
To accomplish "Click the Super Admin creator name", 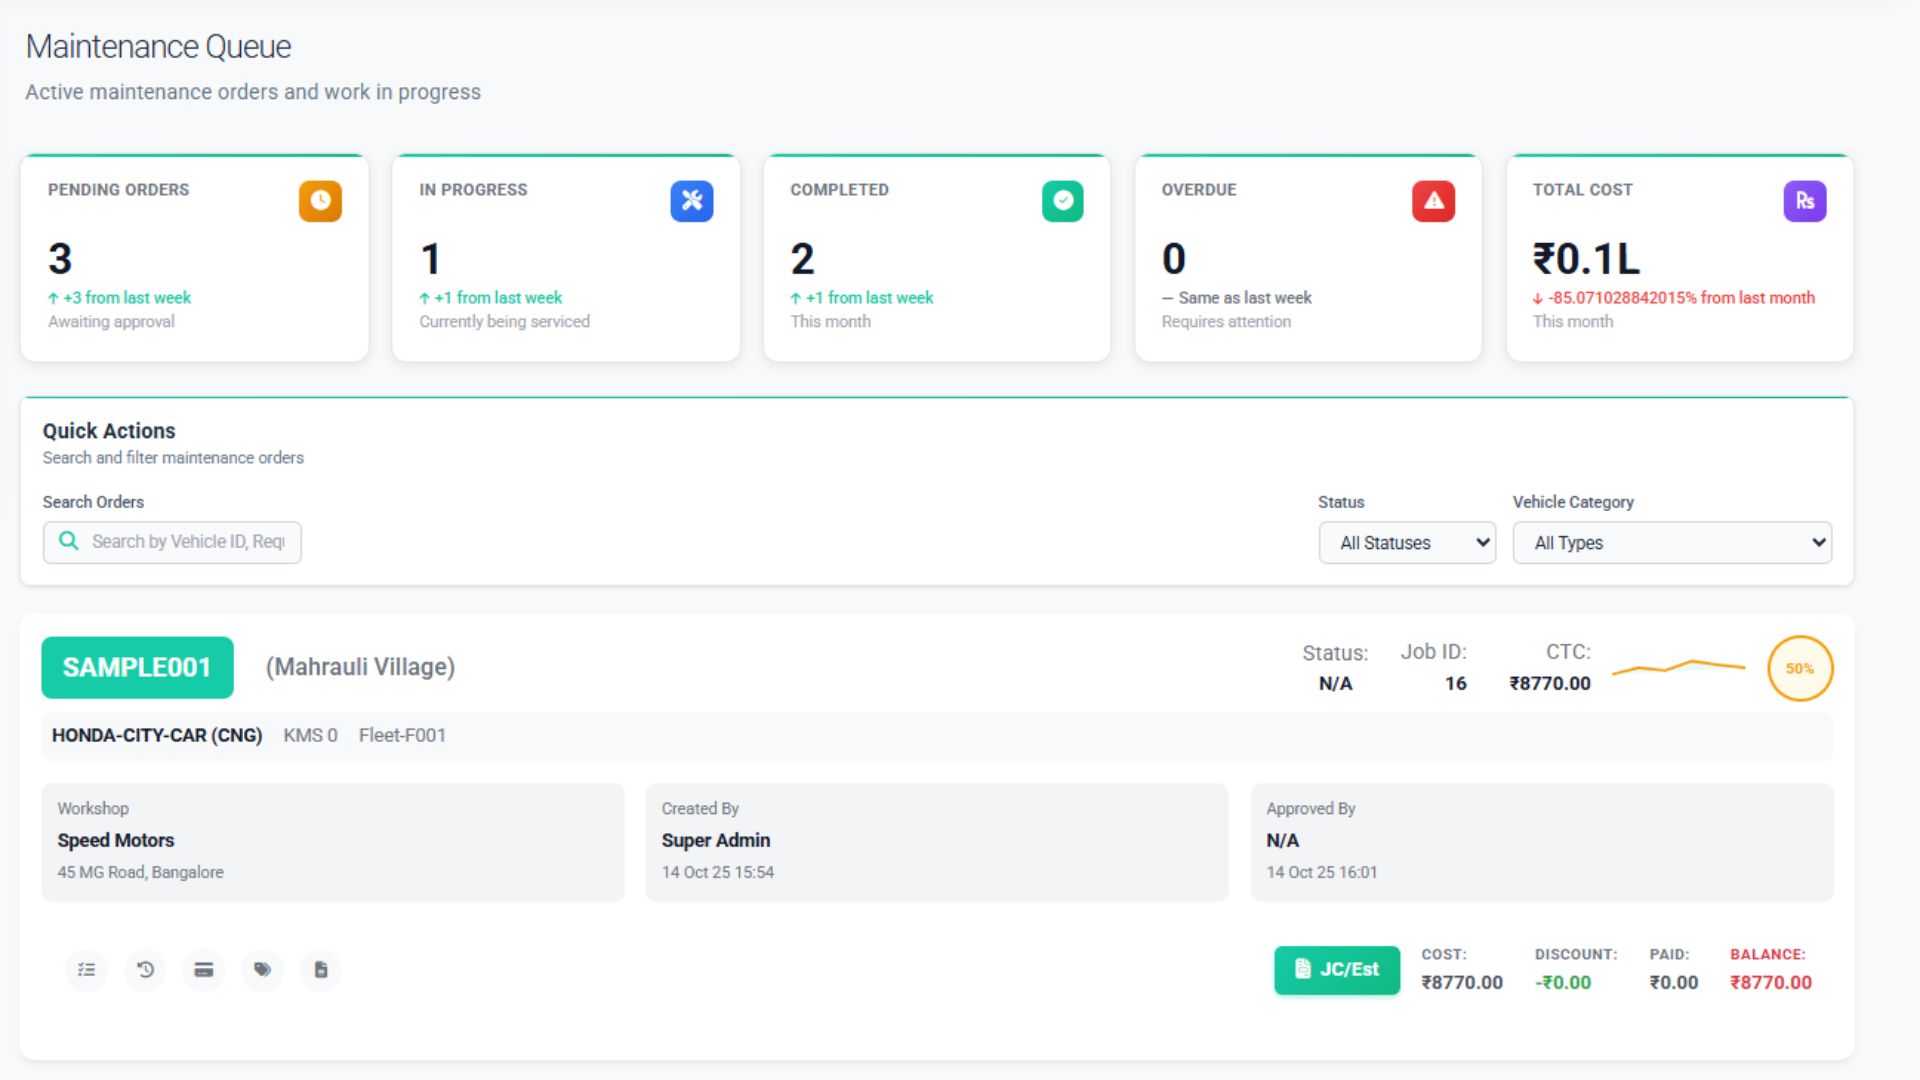I will [x=716, y=840].
